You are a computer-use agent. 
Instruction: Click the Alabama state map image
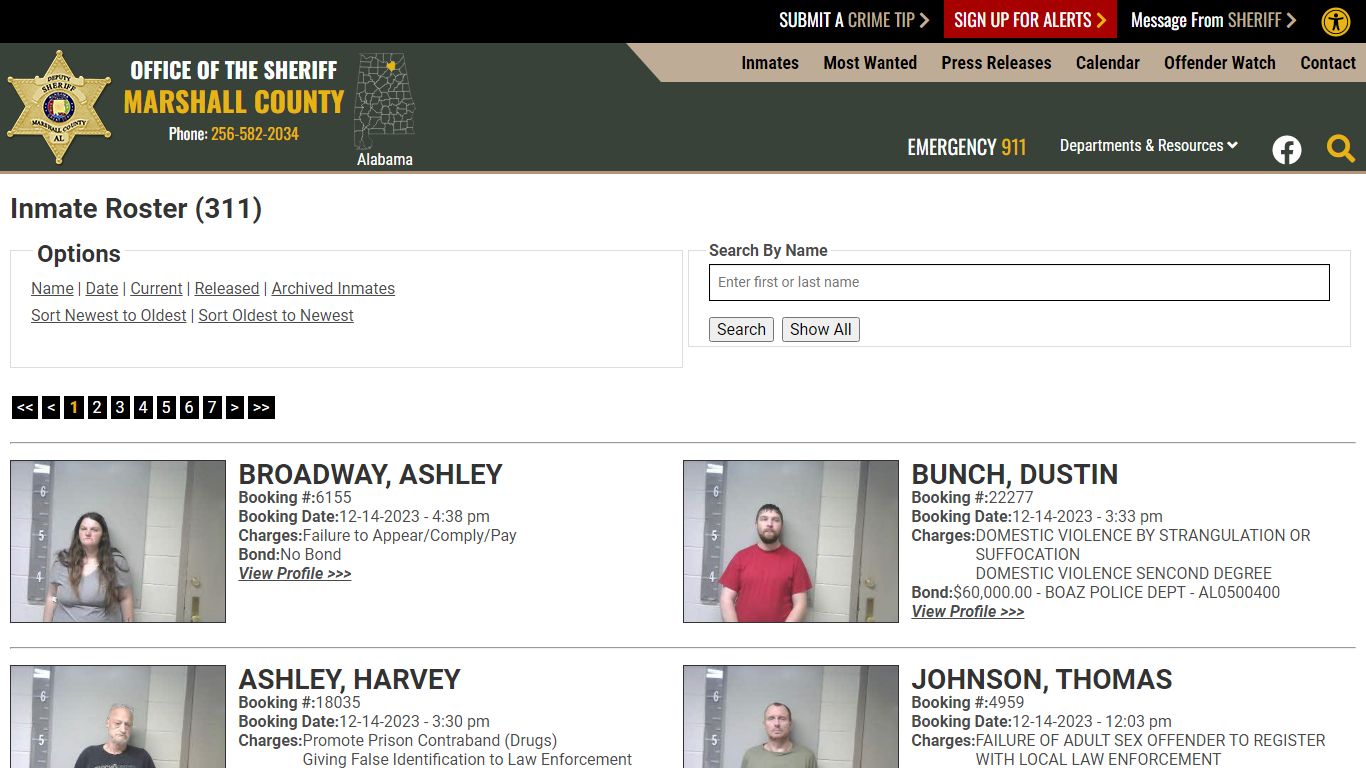click(385, 102)
